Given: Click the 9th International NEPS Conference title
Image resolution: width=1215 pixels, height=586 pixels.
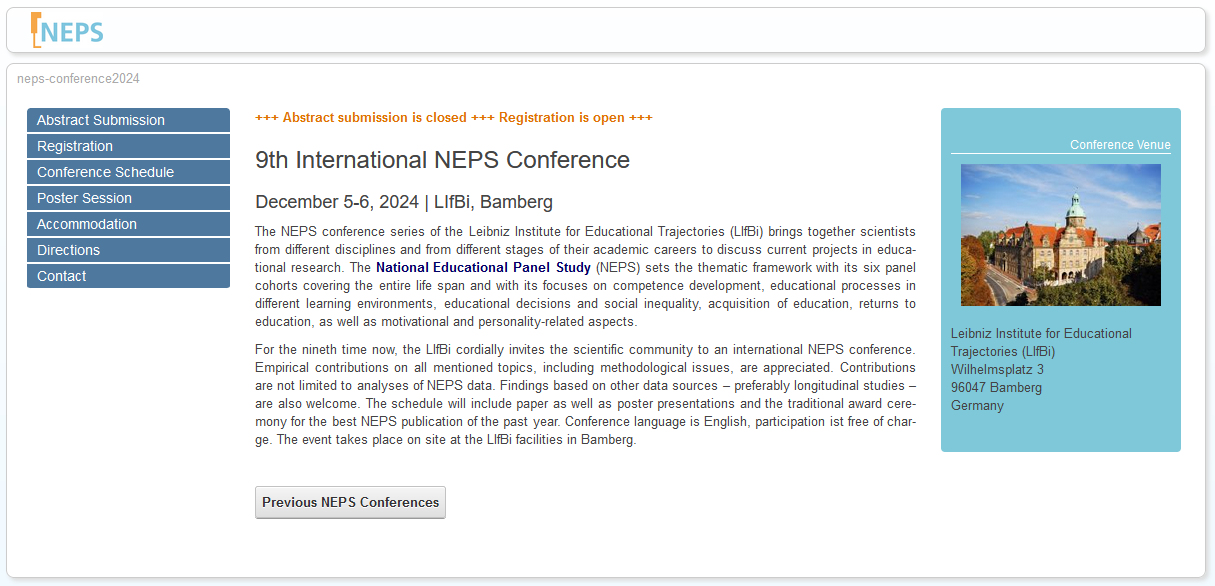Looking at the screenshot, I should 442,160.
